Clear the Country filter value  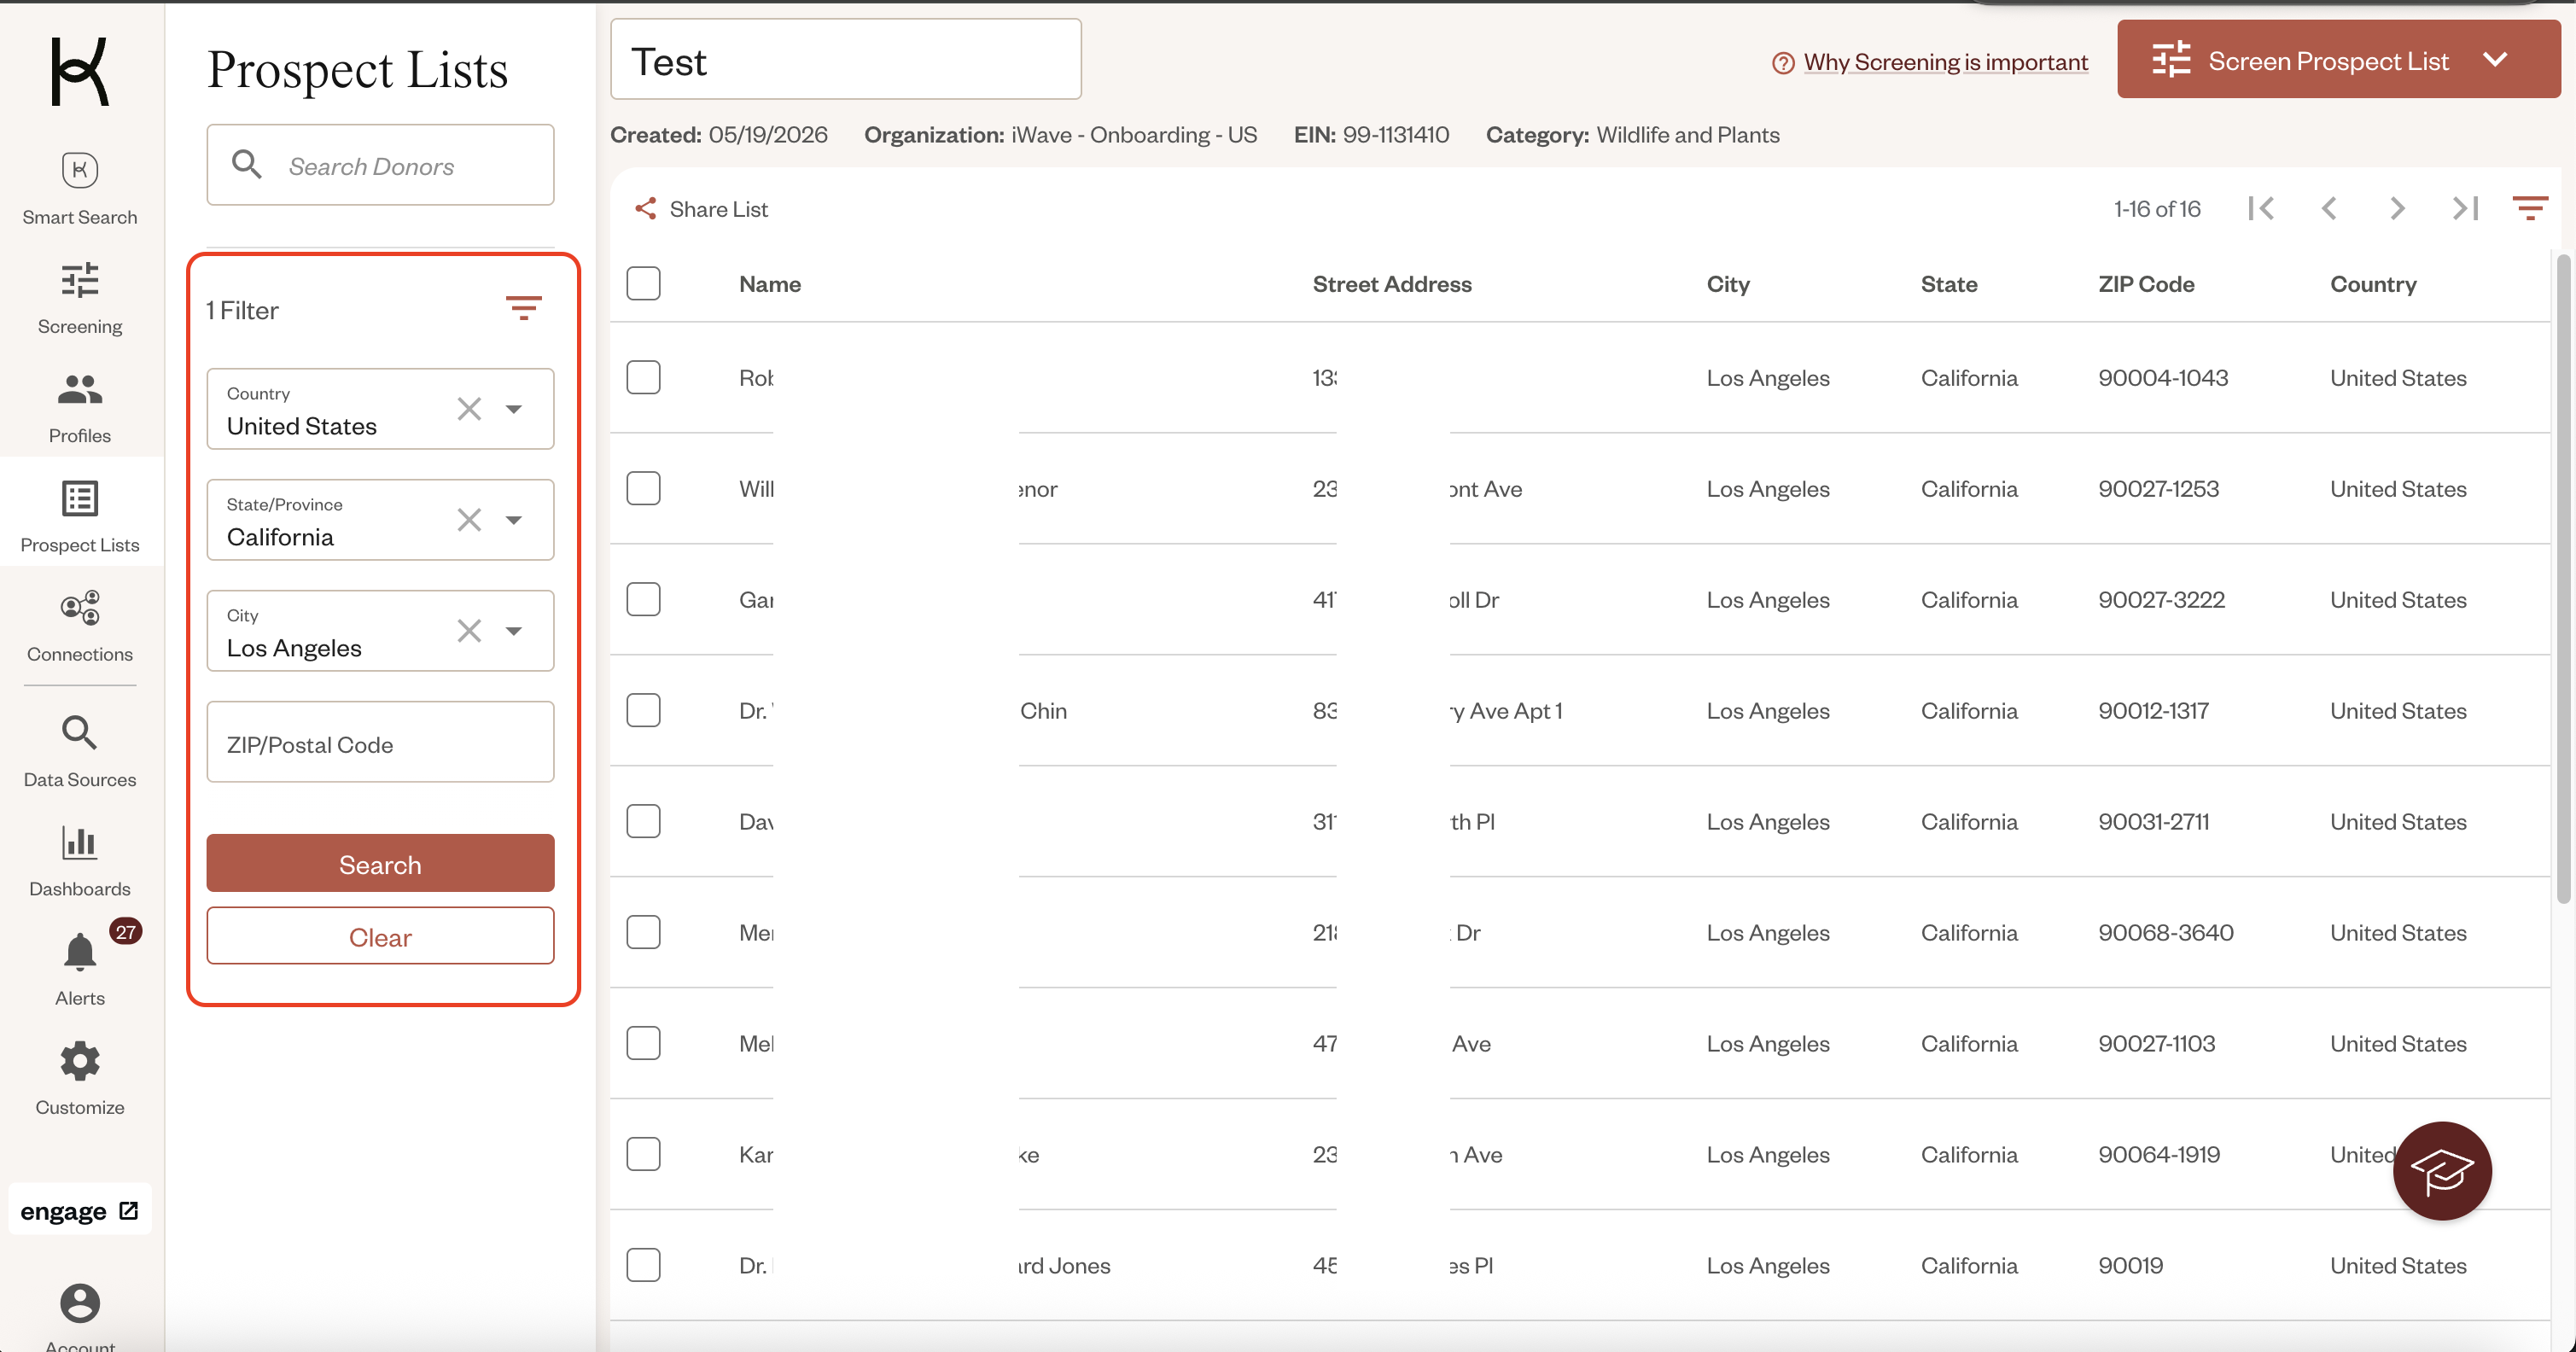click(x=469, y=409)
